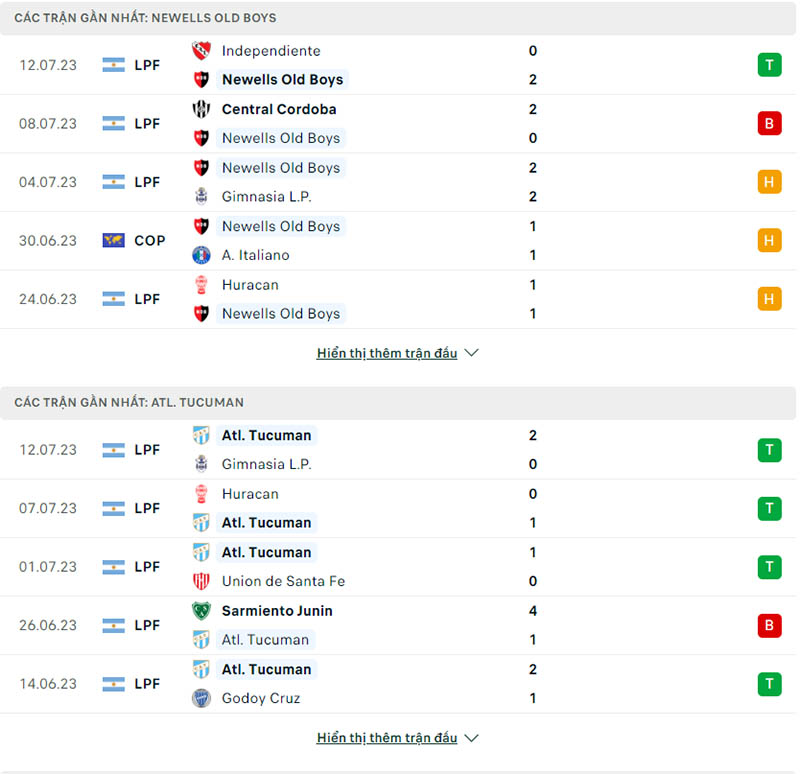
Task: Follow the Newells Old Boys team link
Action: [281, 79]
